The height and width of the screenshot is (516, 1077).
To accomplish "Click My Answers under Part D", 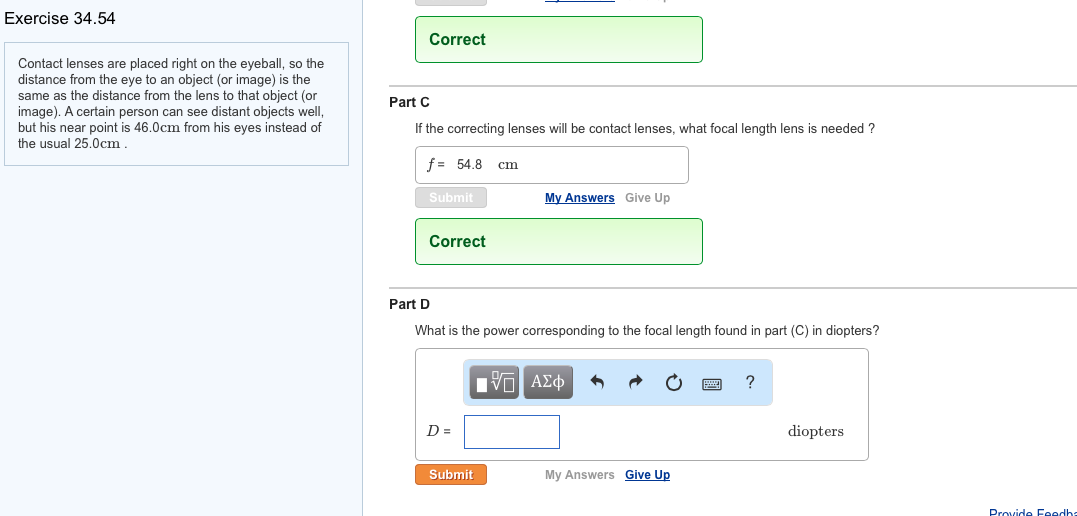I will pyautogui.click(x=580, y=475).
